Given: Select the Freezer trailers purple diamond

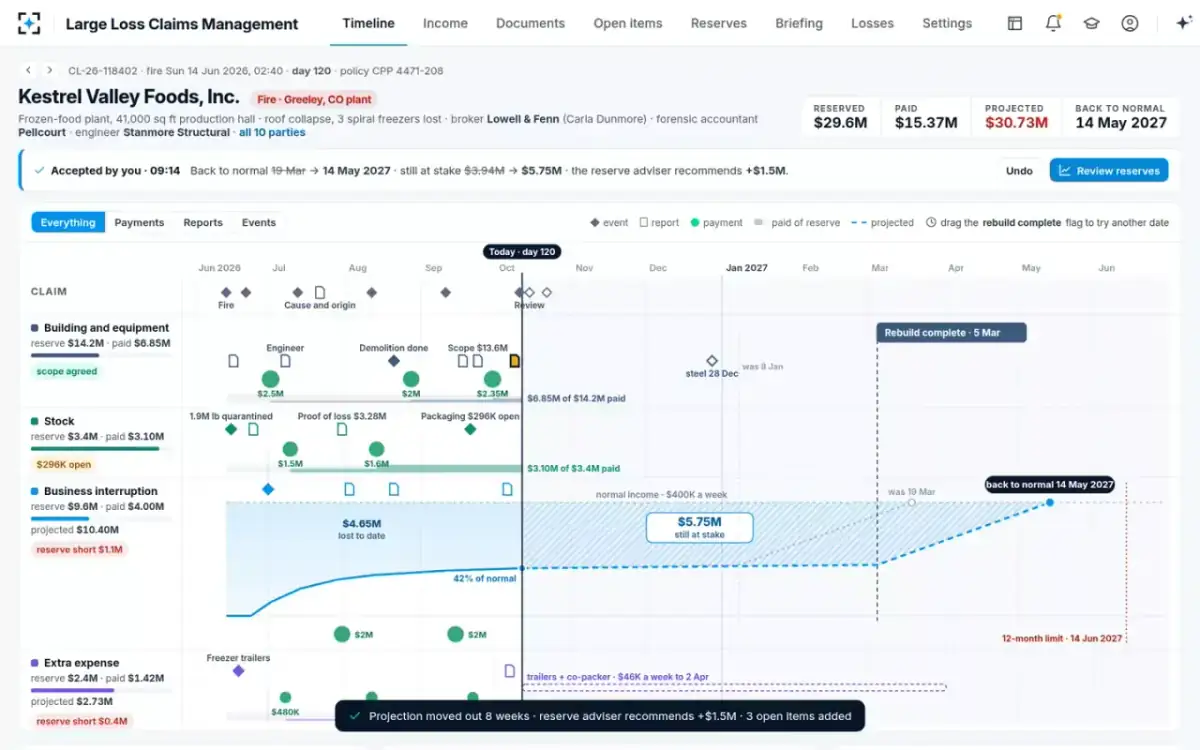Looking at the screenshot, I should coord(238,671).
